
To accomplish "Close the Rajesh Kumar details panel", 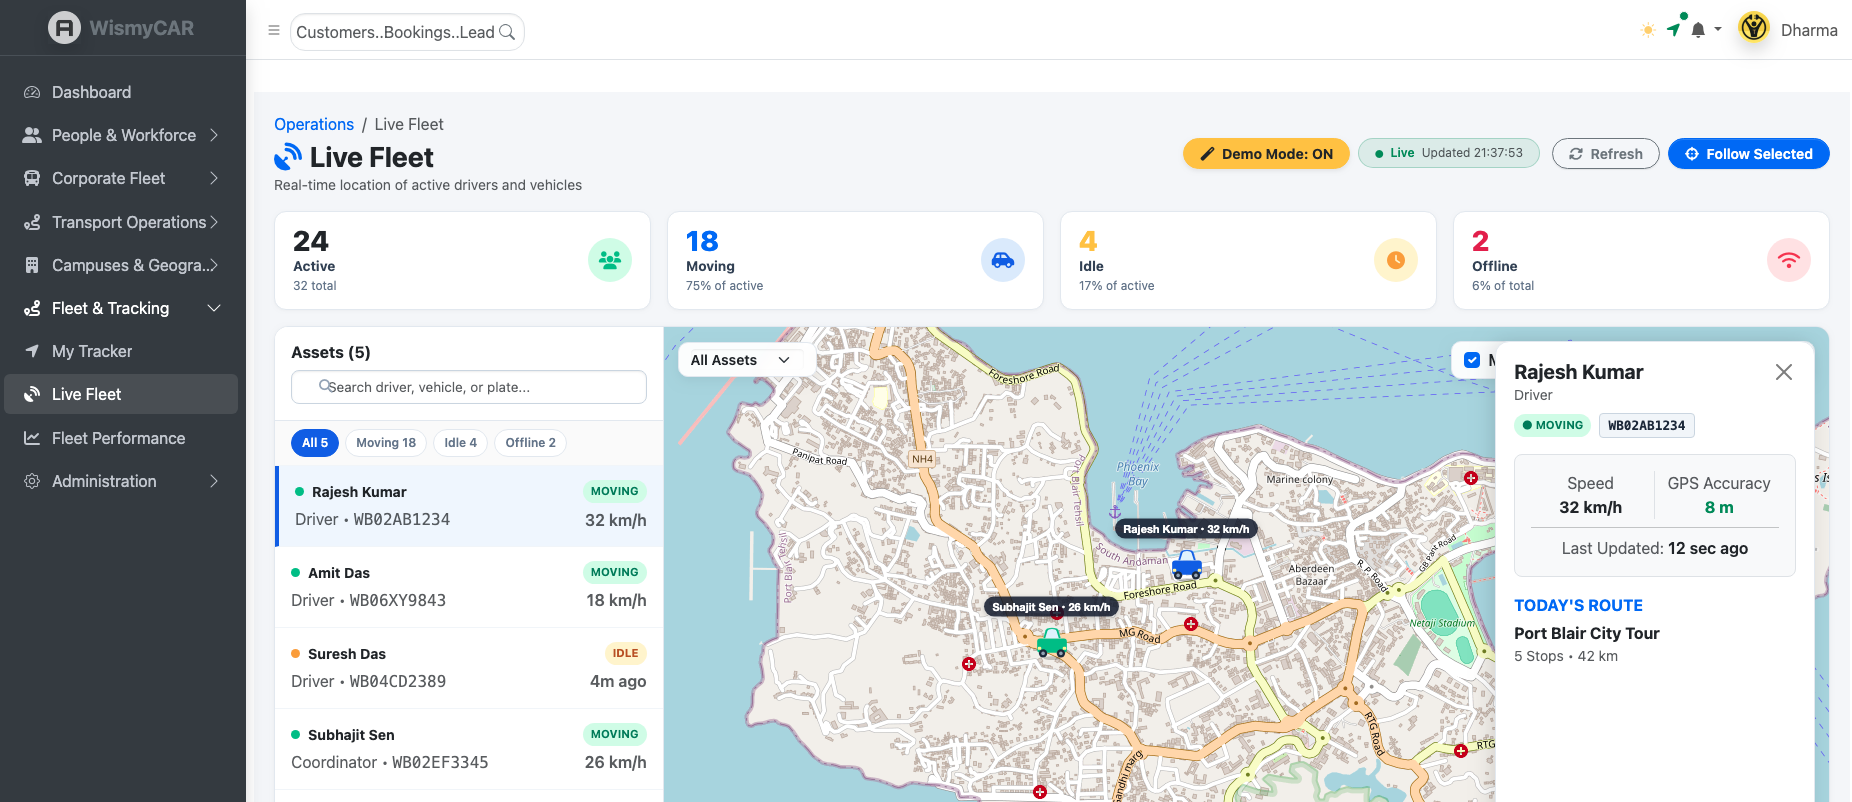I will click(1784, 372).
